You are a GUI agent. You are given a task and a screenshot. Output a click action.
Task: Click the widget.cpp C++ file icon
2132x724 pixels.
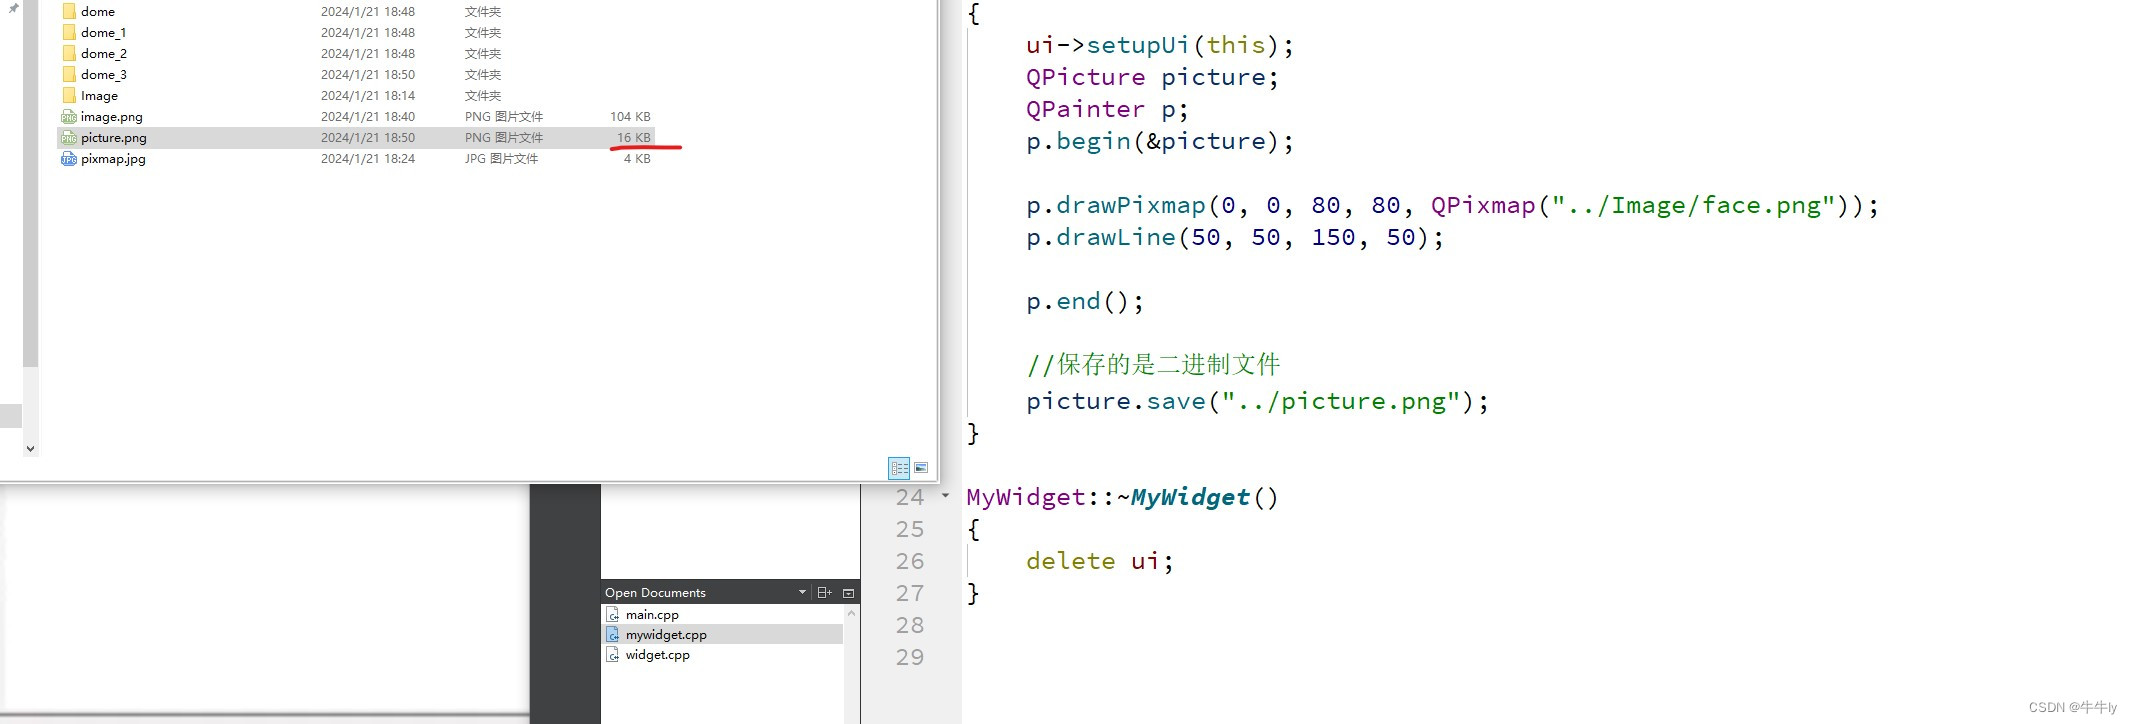(x=613, y=655)
